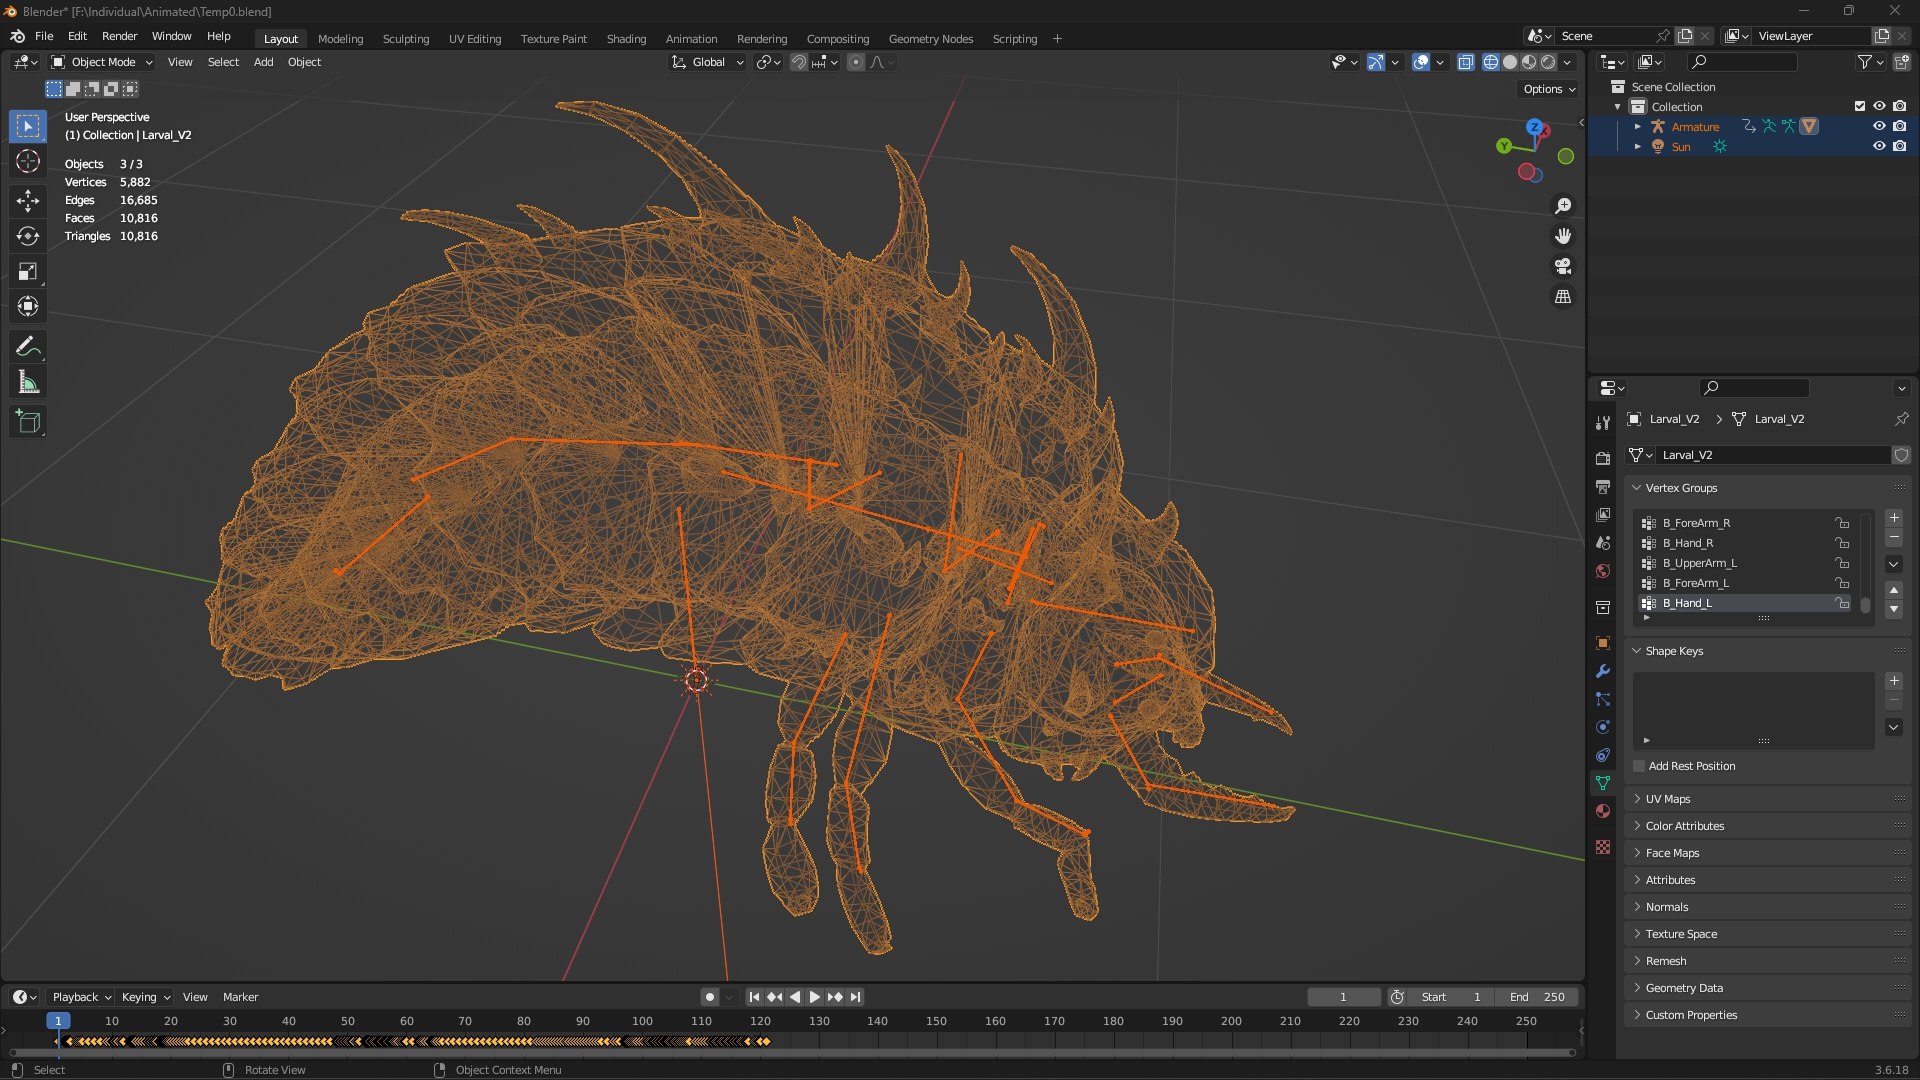Activate the Rotate tool
This screenshot has width=1920, height=1080.
coord(28,236)
